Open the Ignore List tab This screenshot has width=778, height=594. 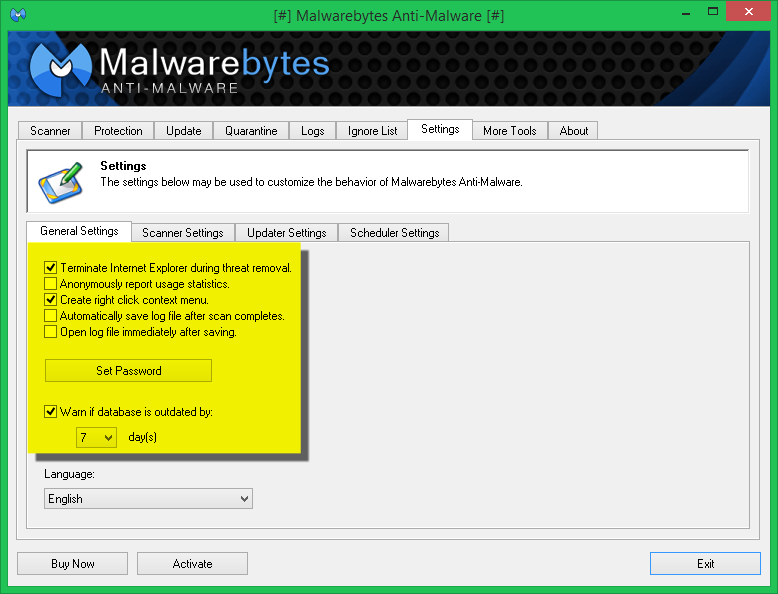pyautogui.click(x=372, y=131)
